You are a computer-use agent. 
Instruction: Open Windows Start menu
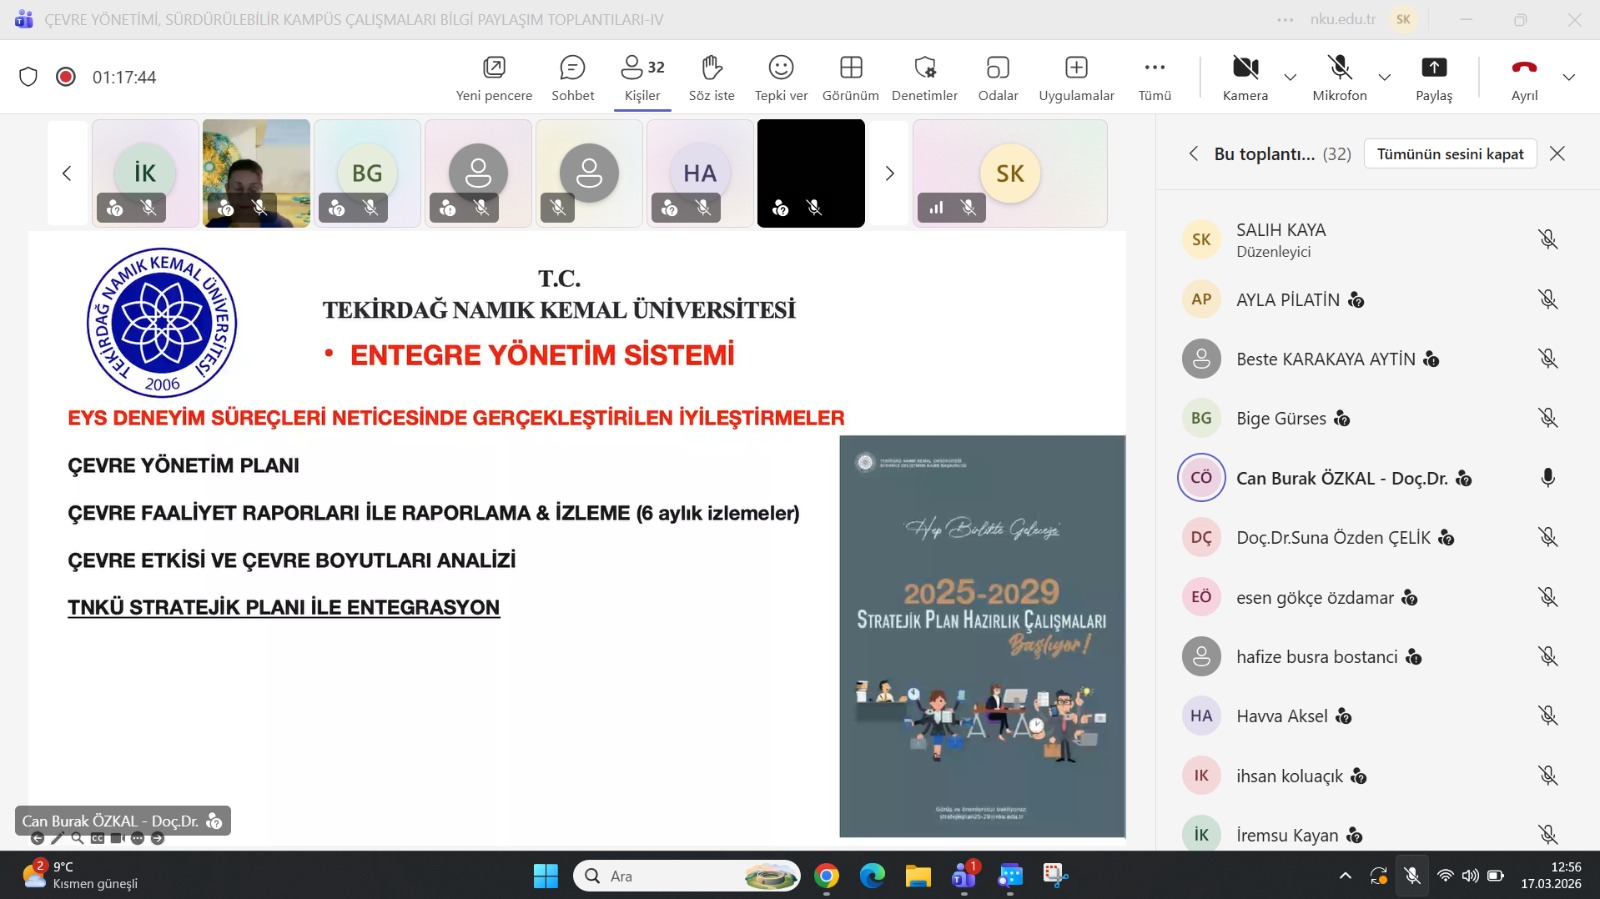(546, 876)
